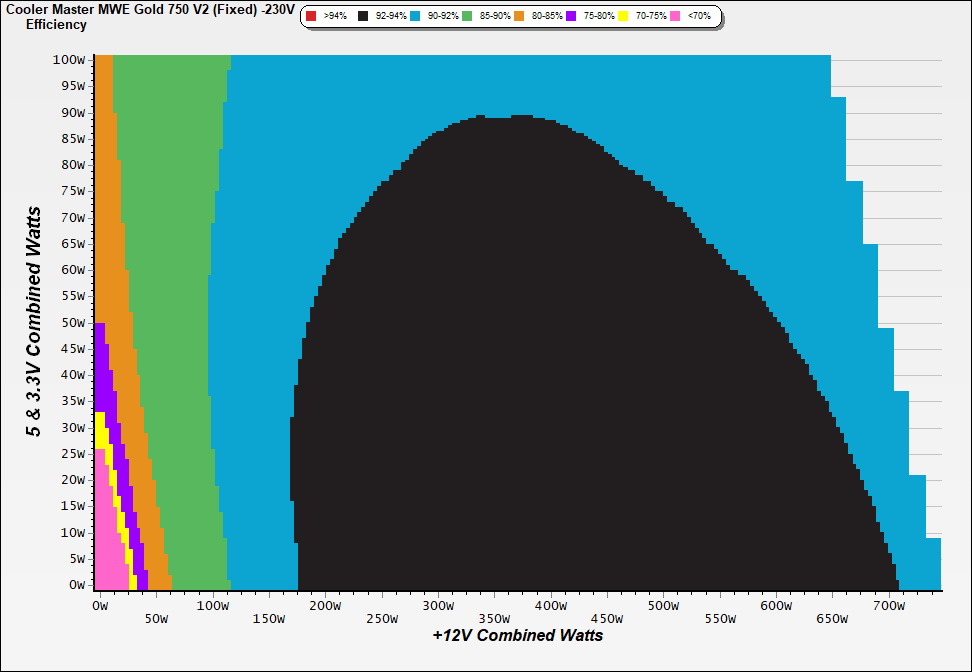Click the 50W label on the y-axis
This screenshot has height=672, width=972.
tap(72, 323)
